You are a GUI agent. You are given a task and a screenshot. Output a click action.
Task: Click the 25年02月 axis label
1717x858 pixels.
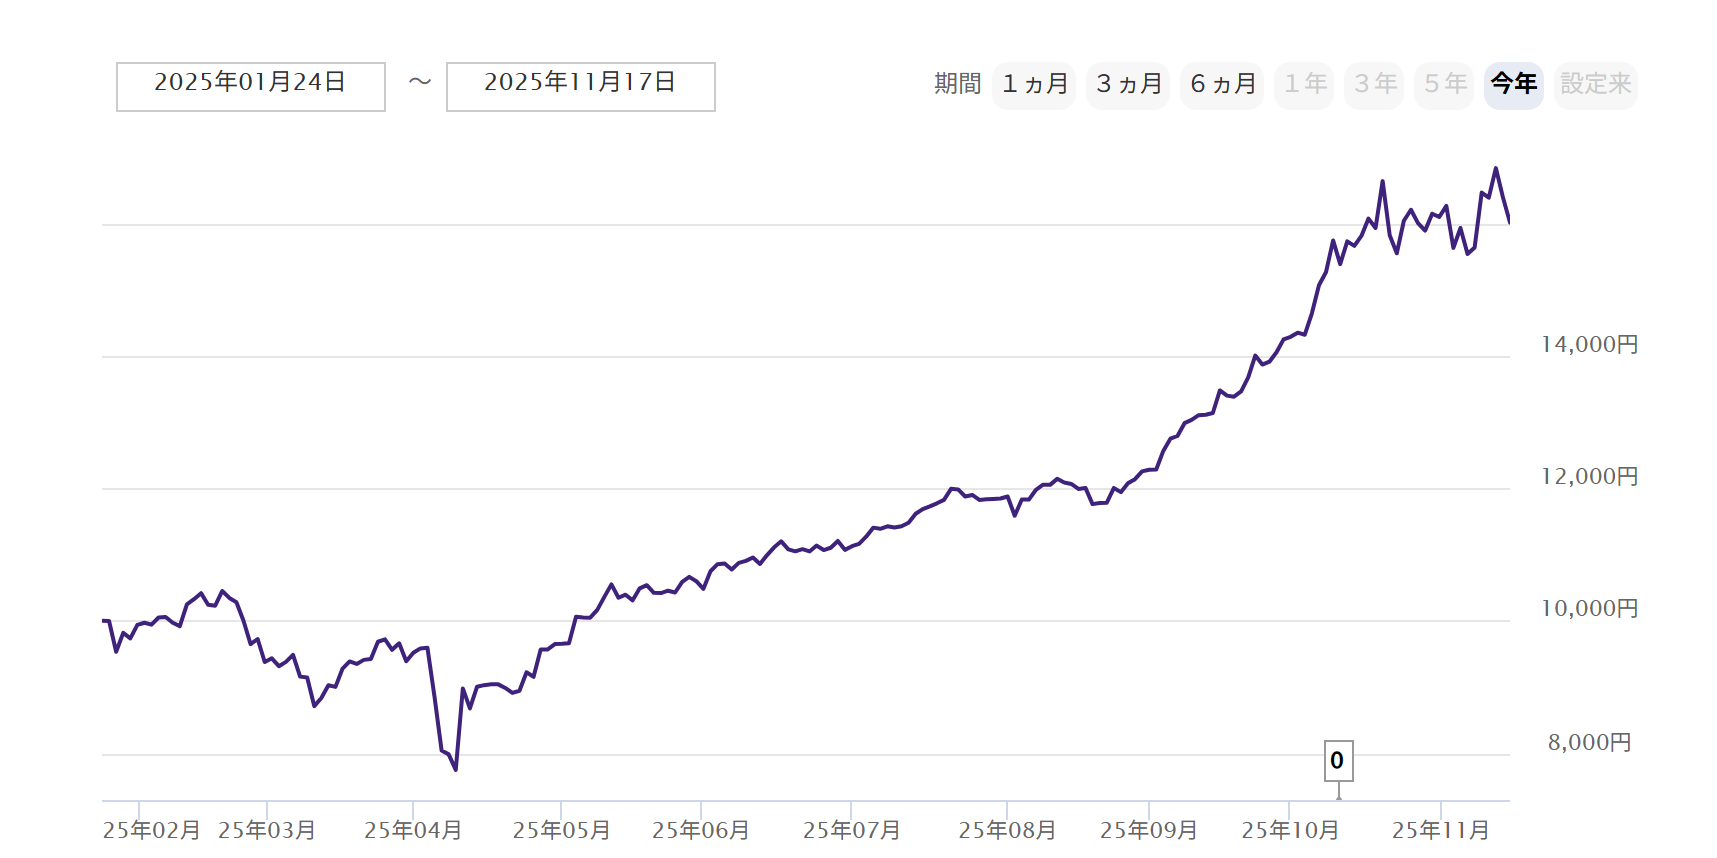point(151,831)
